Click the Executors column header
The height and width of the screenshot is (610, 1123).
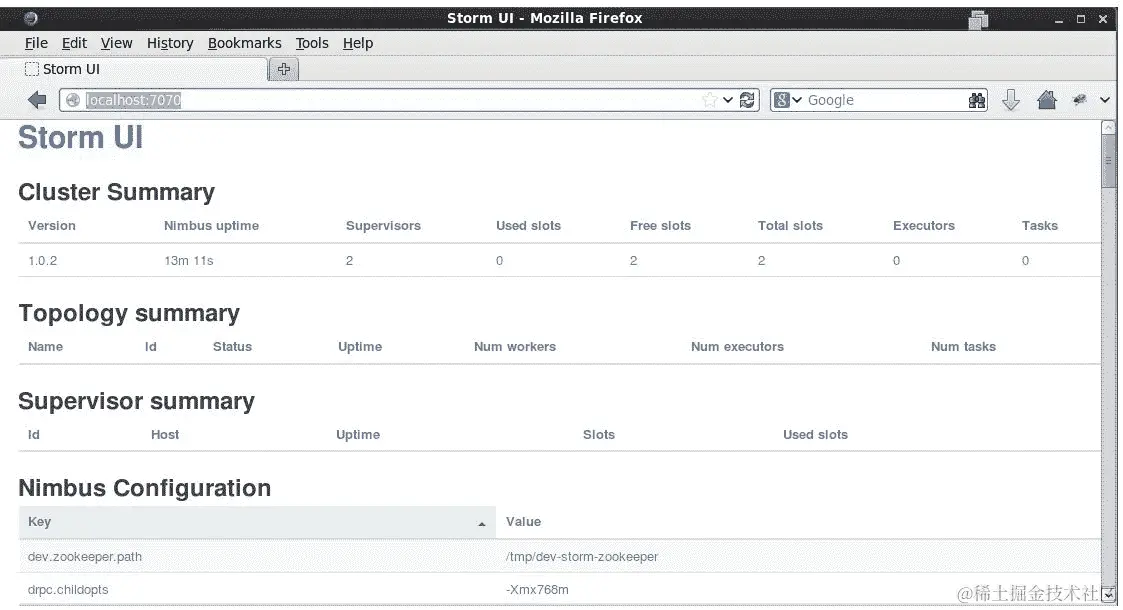tap(923, 226)
